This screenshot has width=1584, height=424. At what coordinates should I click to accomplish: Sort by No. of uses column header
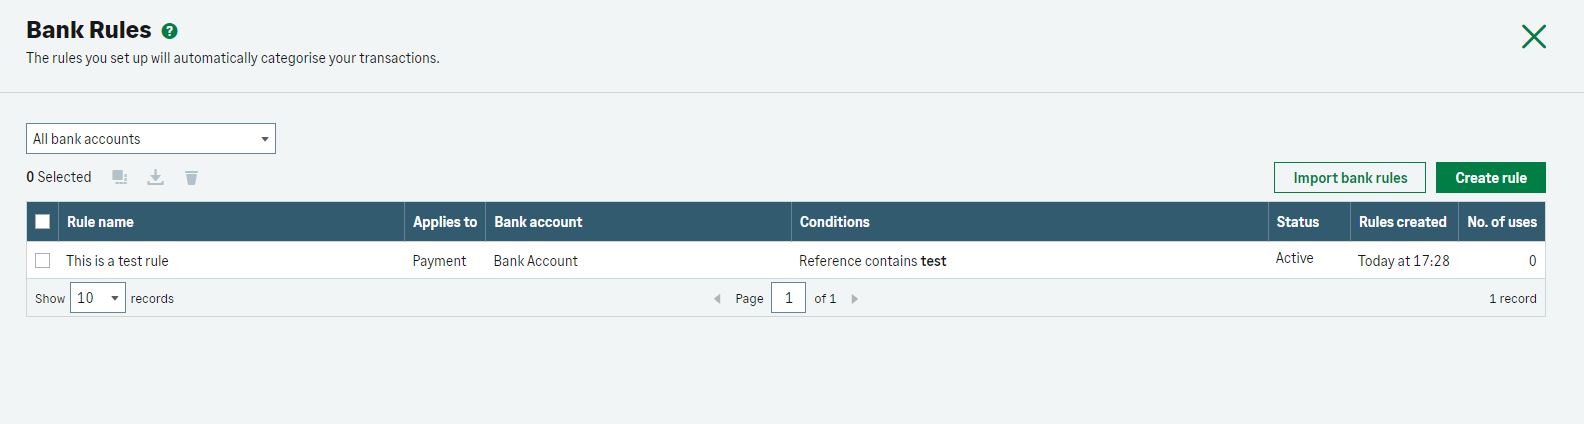pos(1502,222)
